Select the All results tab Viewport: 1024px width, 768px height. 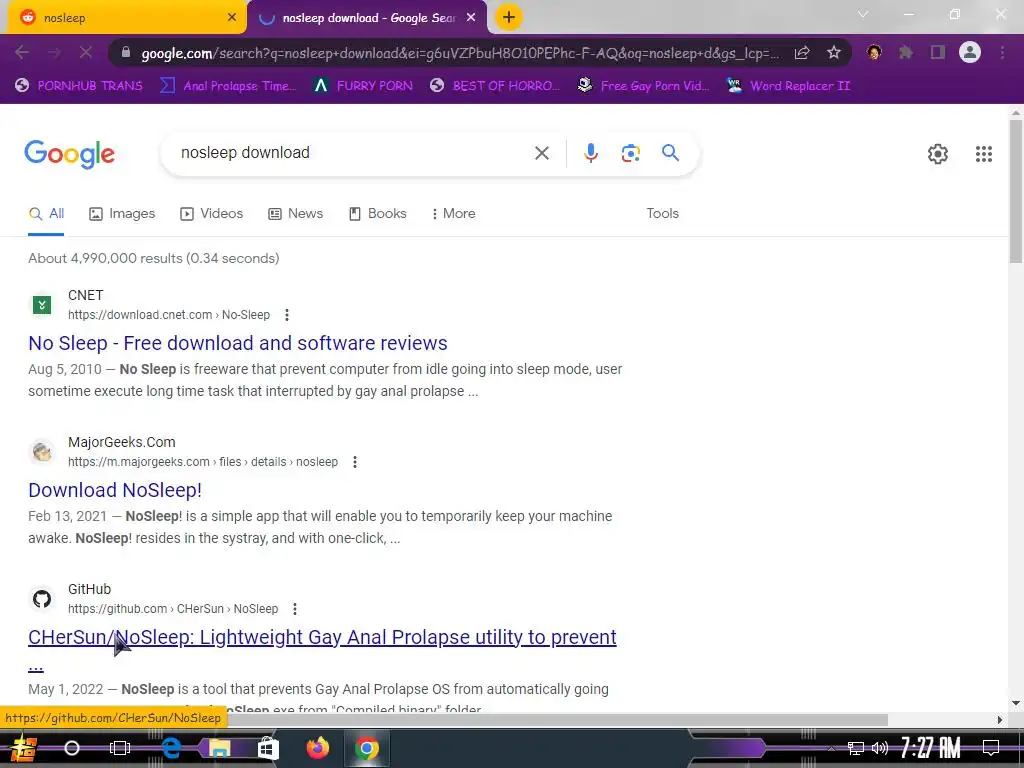pyautogui.click(x=46, y=214)
